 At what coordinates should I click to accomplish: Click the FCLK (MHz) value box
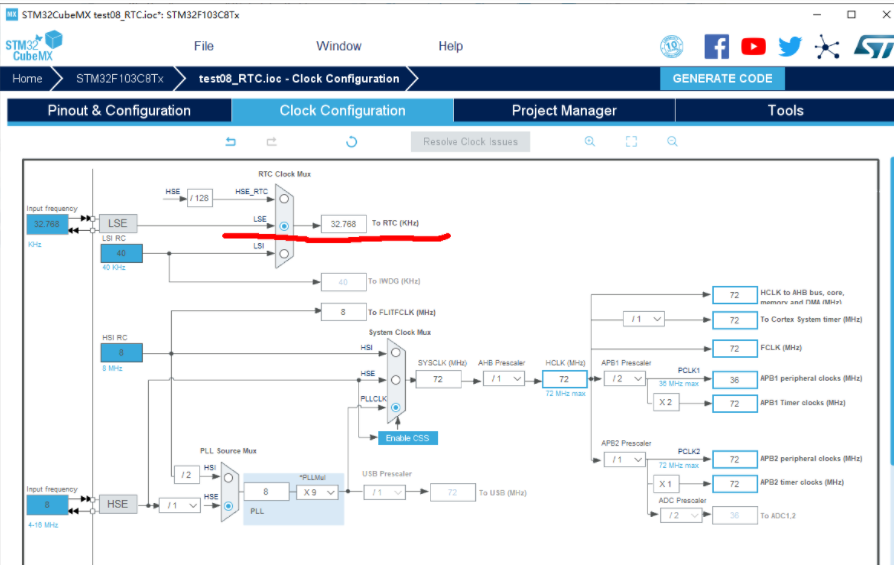tap(735, 348)
